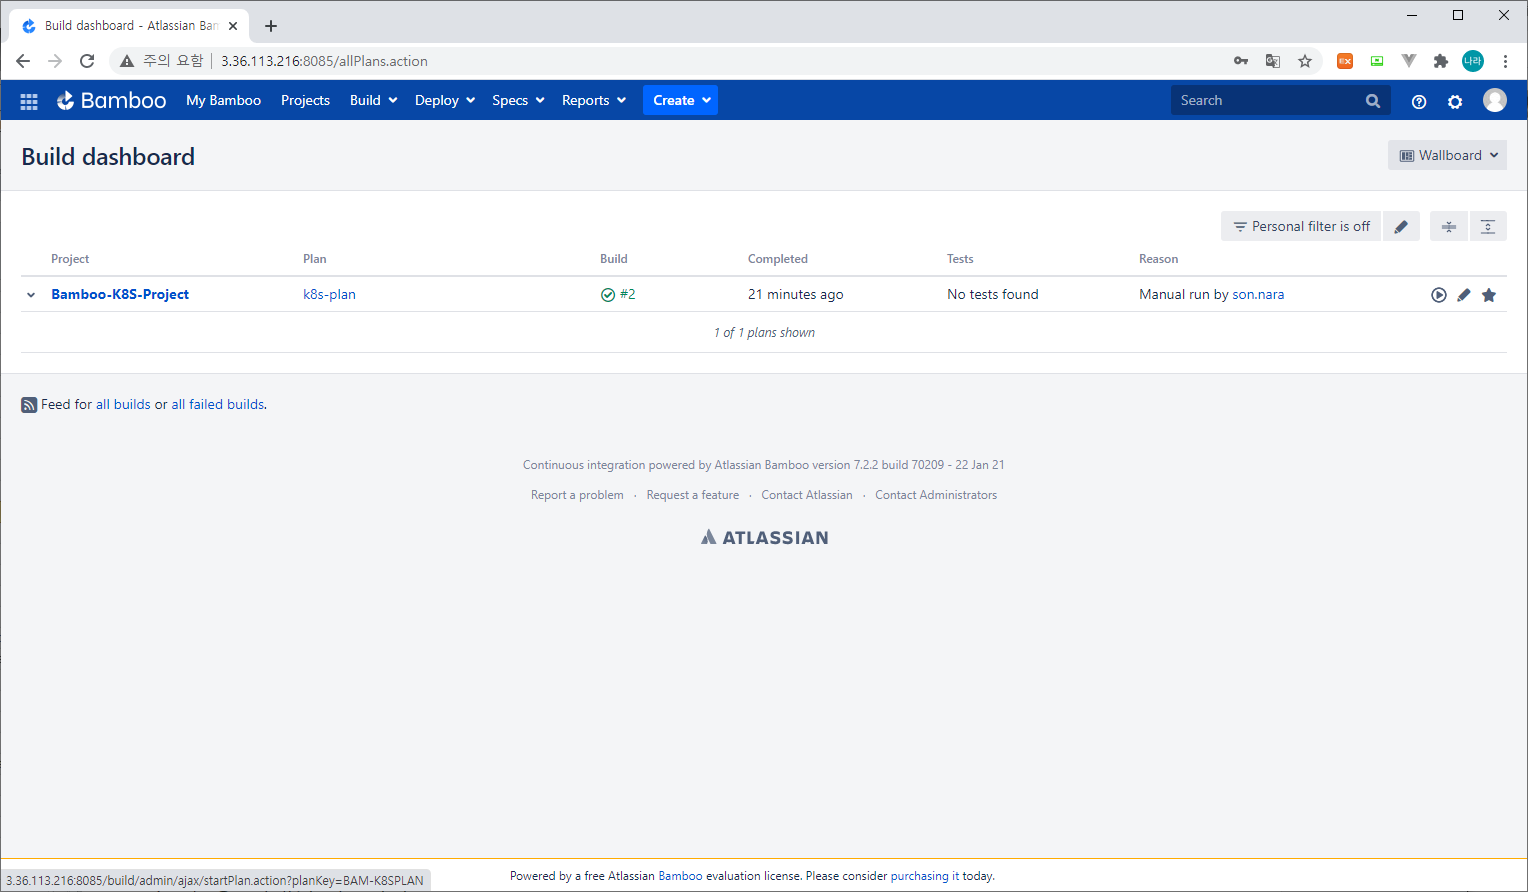Screen dimensions: 1528x892
Task: Expand all projects icon button
Action: coord(1488,227)
